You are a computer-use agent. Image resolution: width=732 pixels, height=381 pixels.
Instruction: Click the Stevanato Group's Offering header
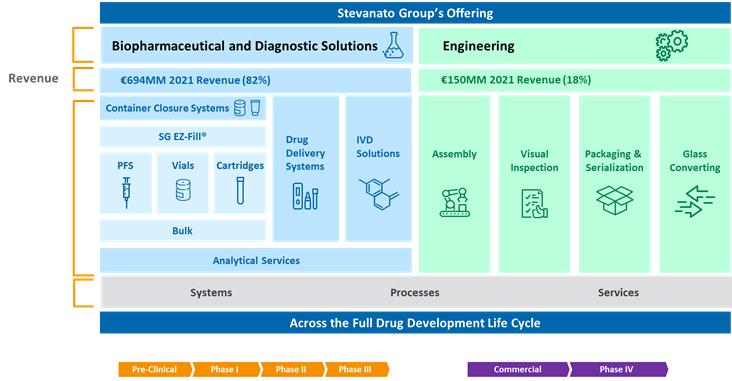point(415,13)
